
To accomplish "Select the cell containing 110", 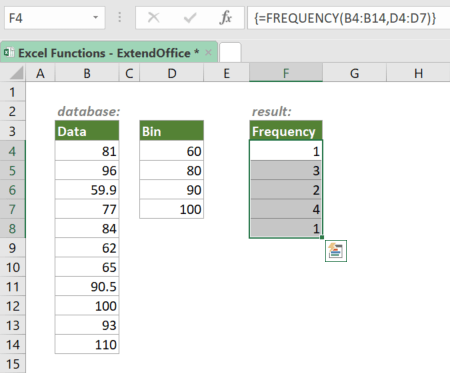I will [87, 344].
